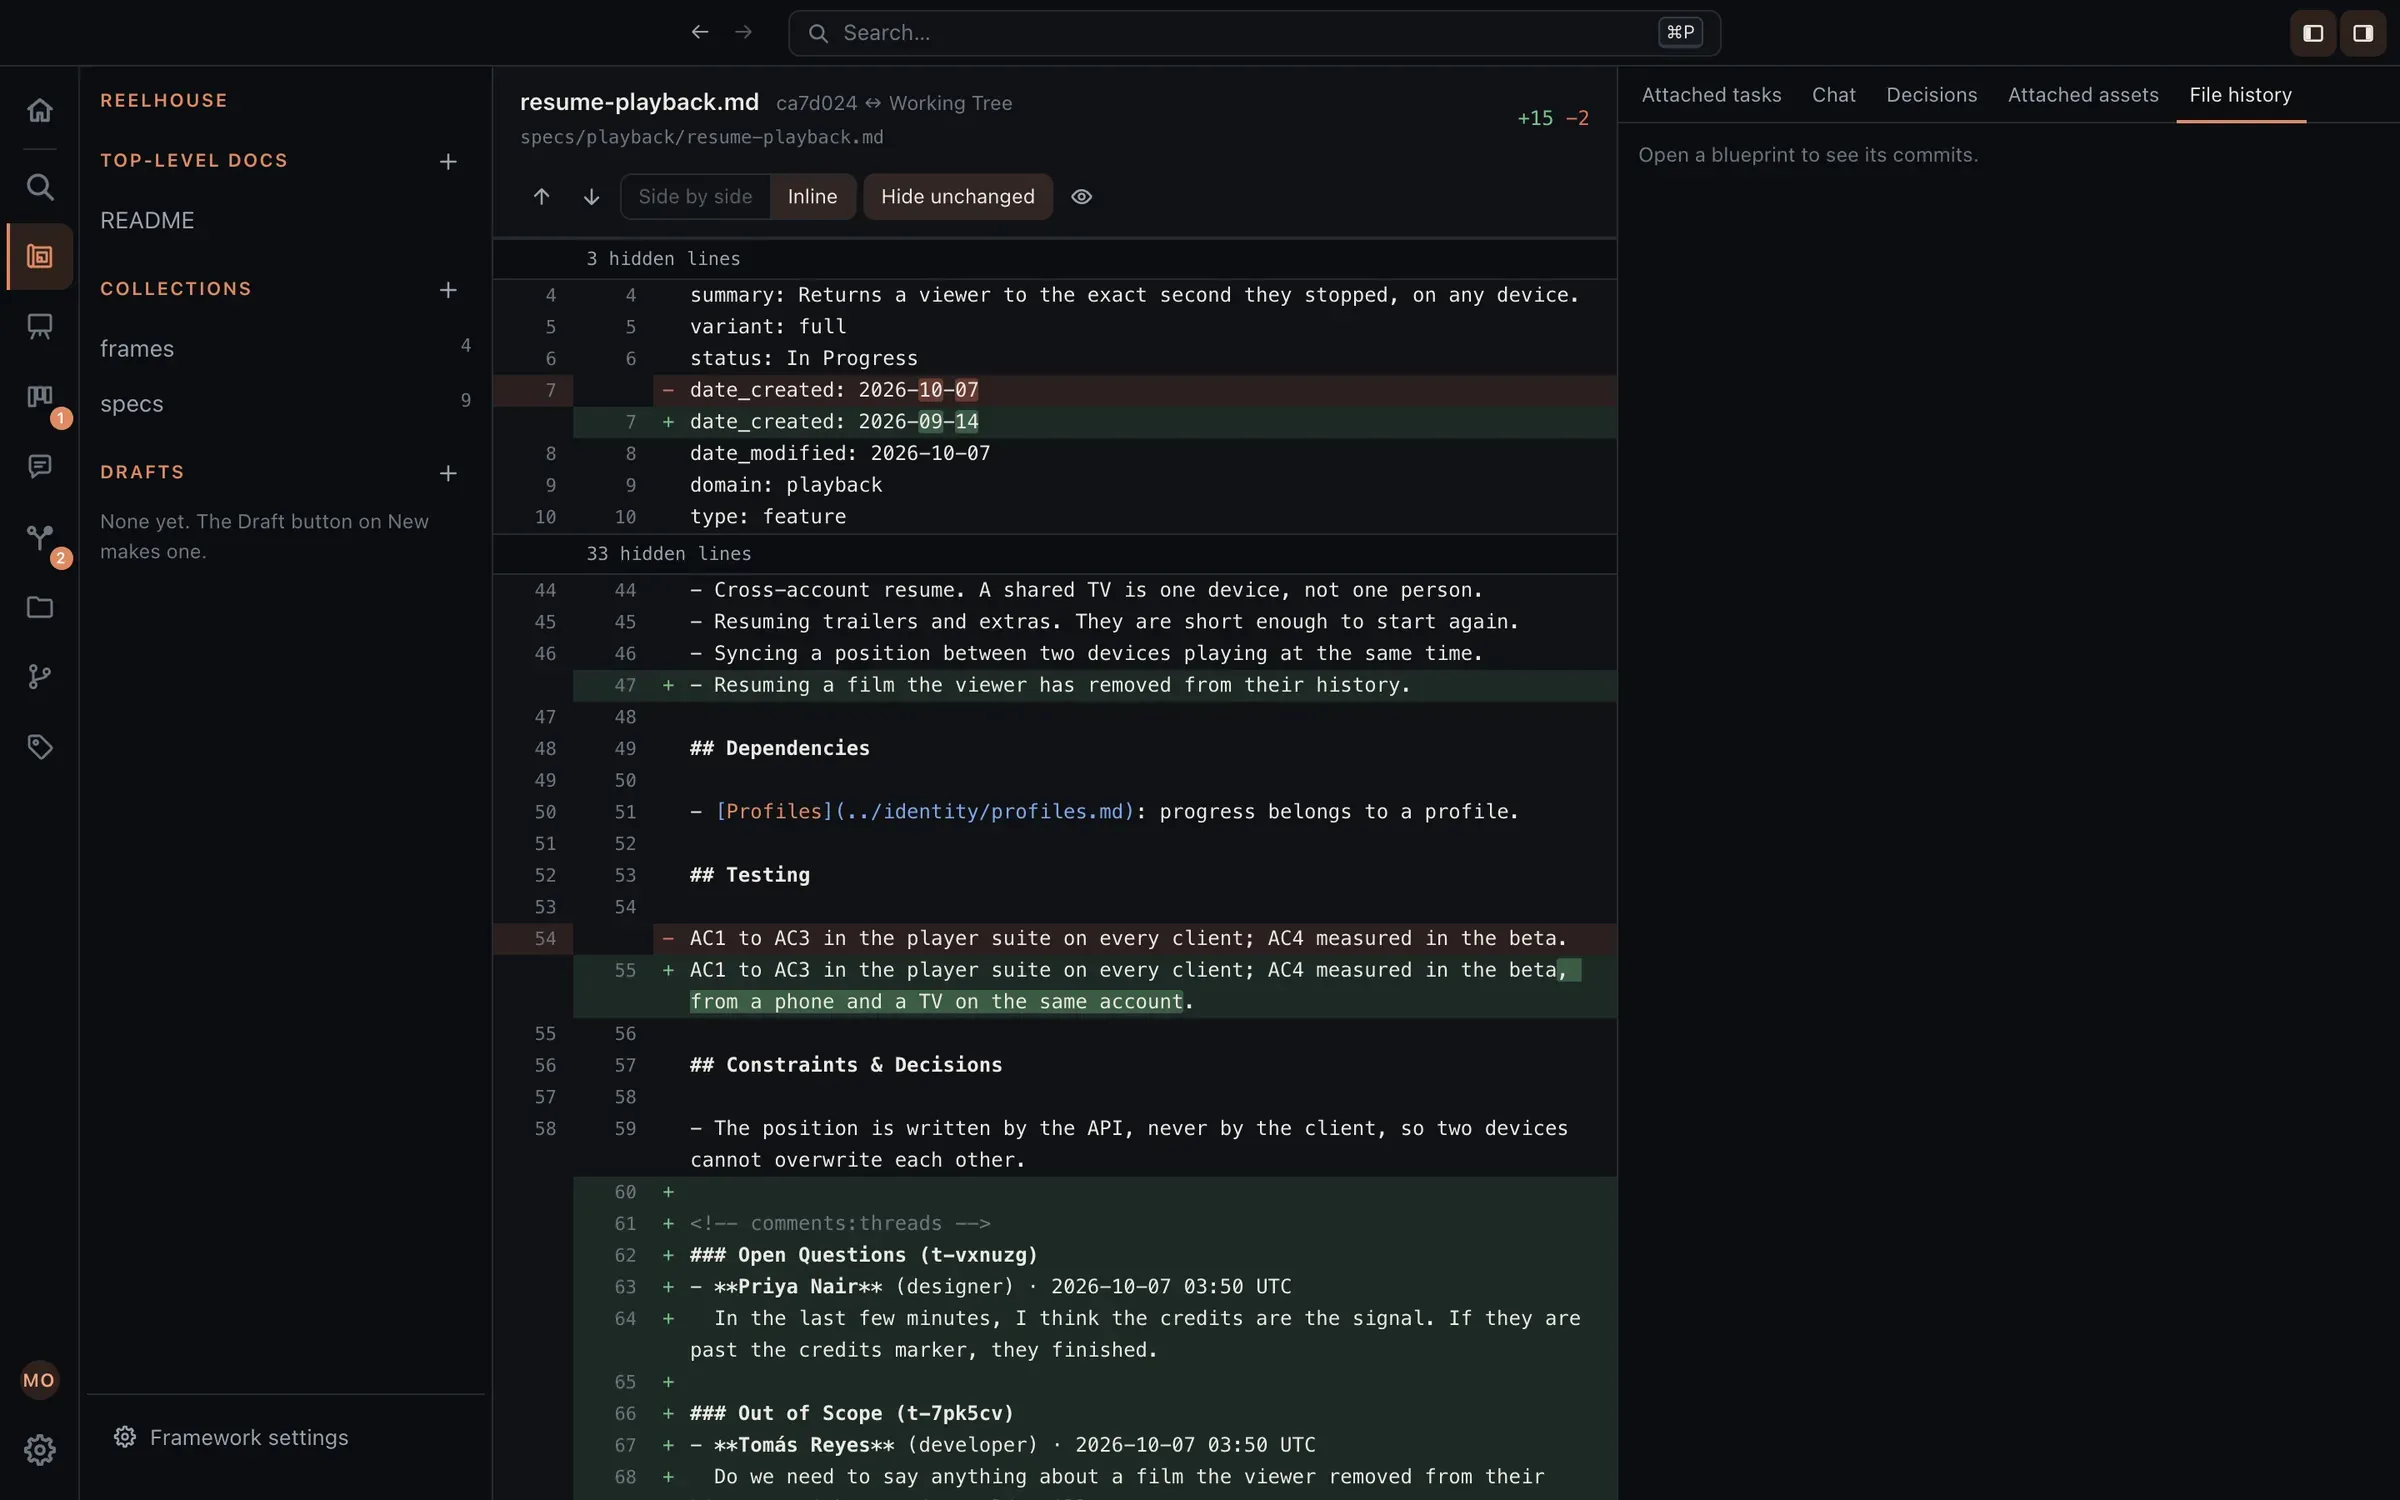Switch to the Decisions tab
Viewport: 2400px width, 1500px height.
click(1931, 95)
